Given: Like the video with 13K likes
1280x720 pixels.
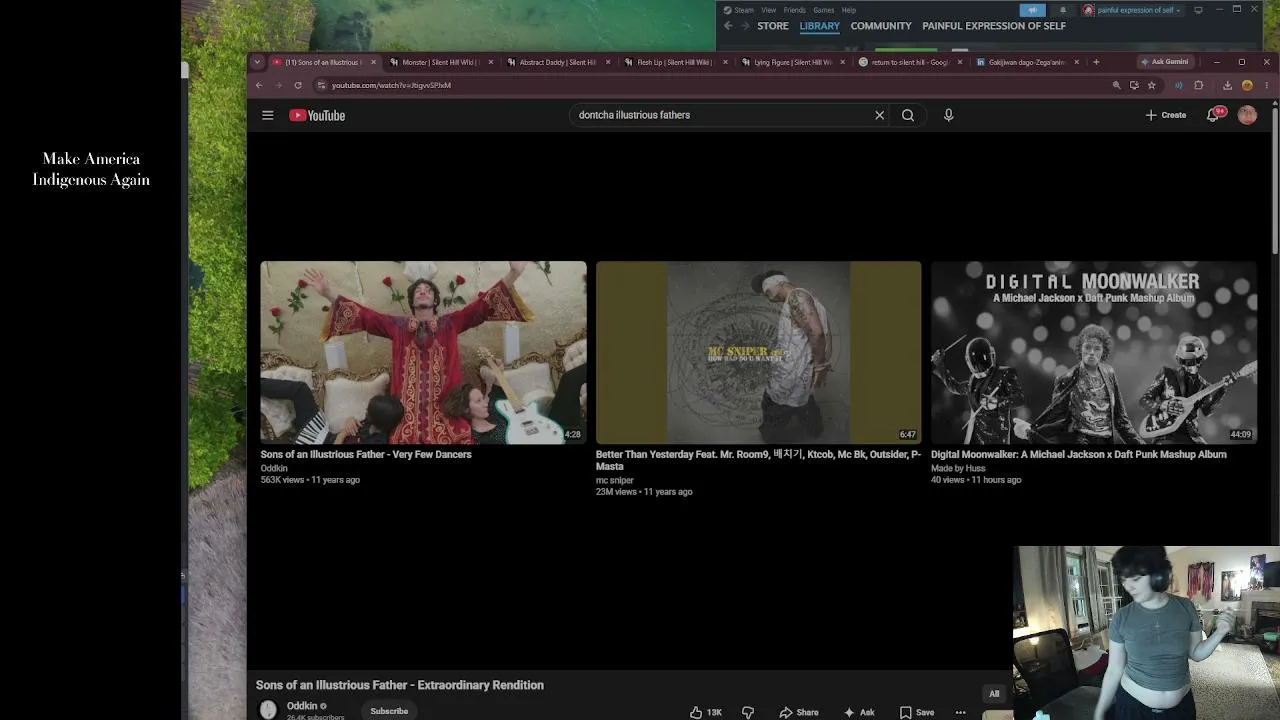Looking at the screenshot, I should point(706,712).
